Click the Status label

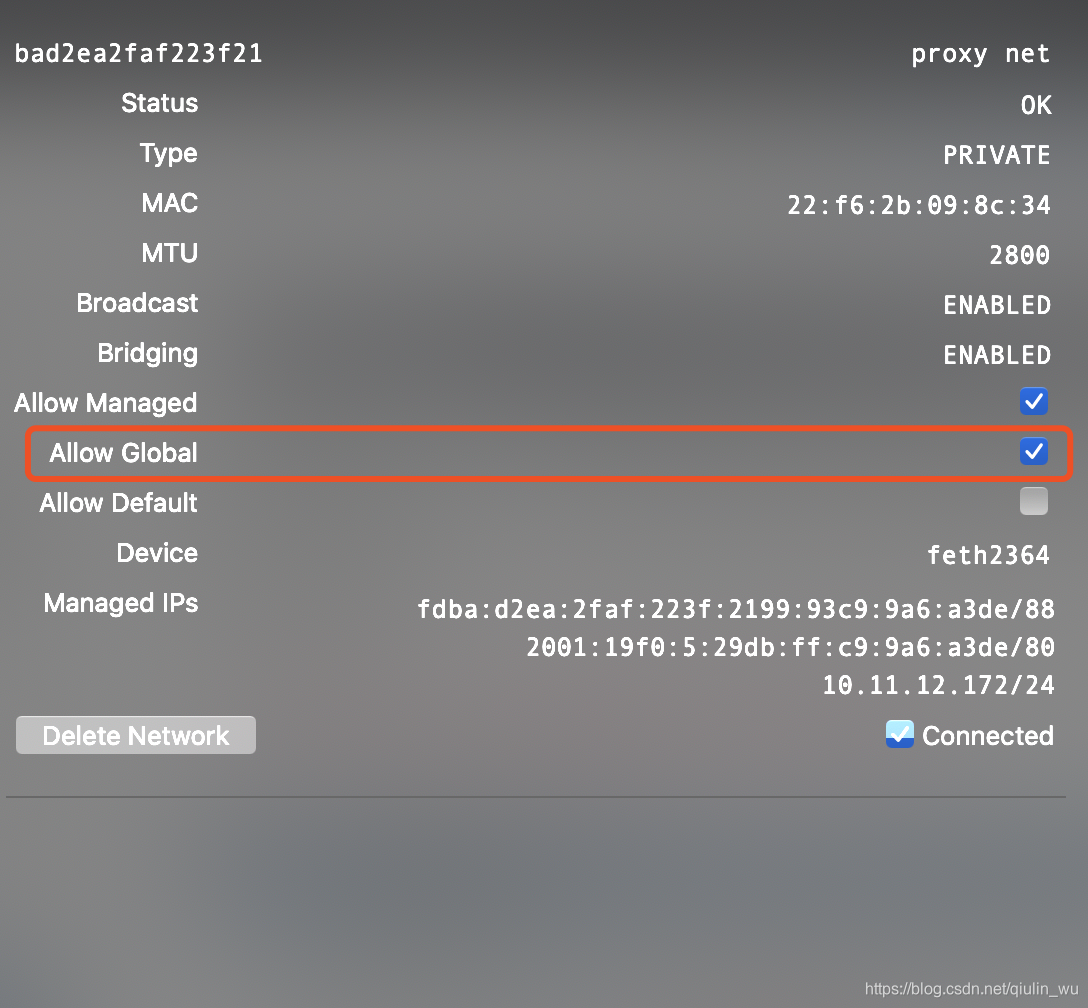click(x=160, y=103)
